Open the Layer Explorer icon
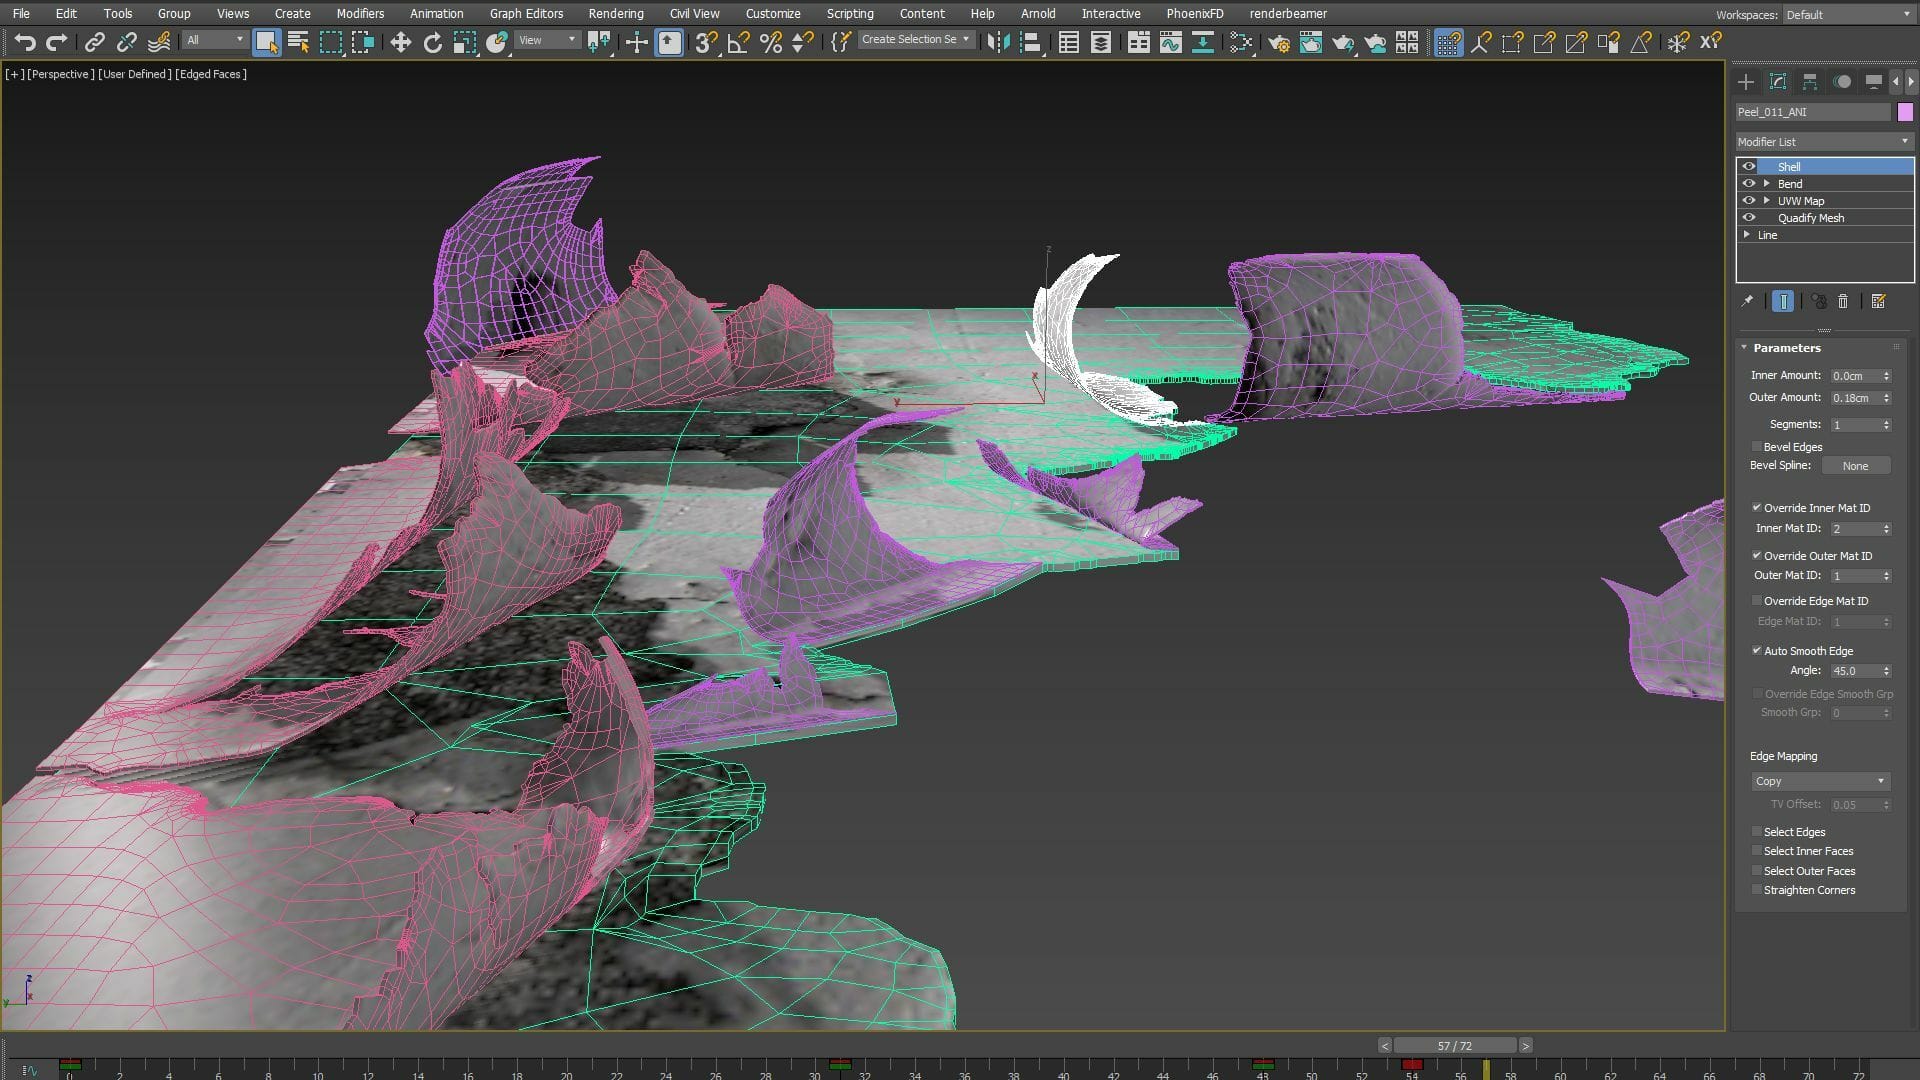The width and height of the screenshot is (1920, 1080). (x=1100, y=41)
